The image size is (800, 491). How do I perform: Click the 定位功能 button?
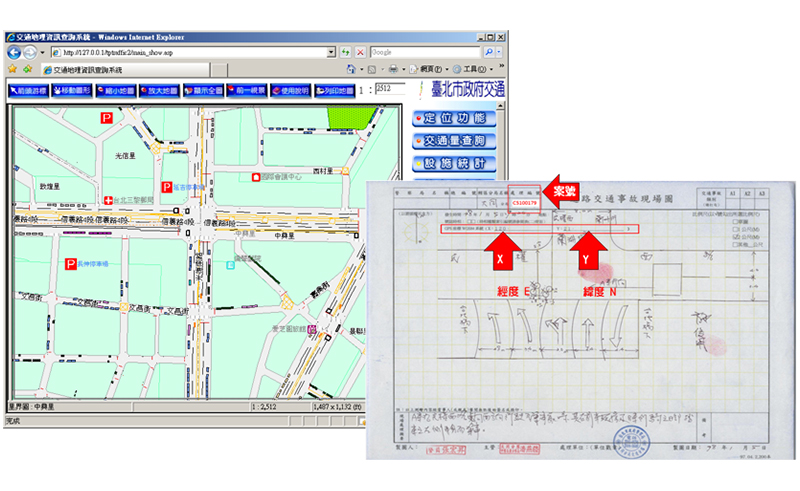tap(454, 118)
